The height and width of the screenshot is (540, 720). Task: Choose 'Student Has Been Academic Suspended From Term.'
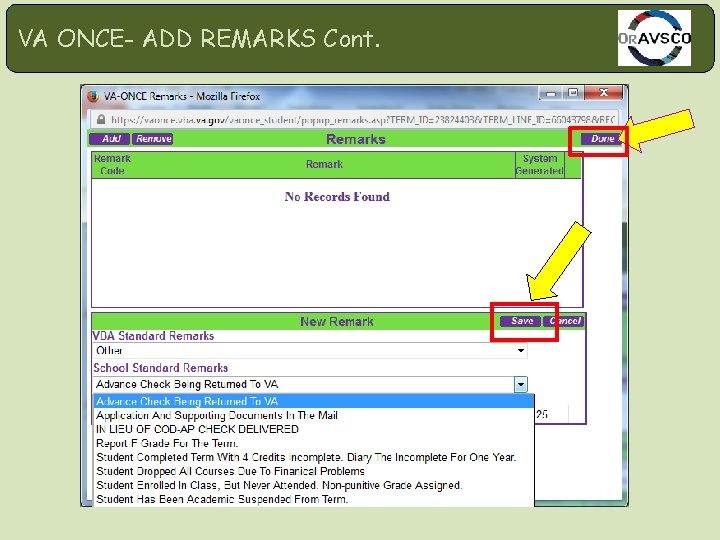(314, 499)
